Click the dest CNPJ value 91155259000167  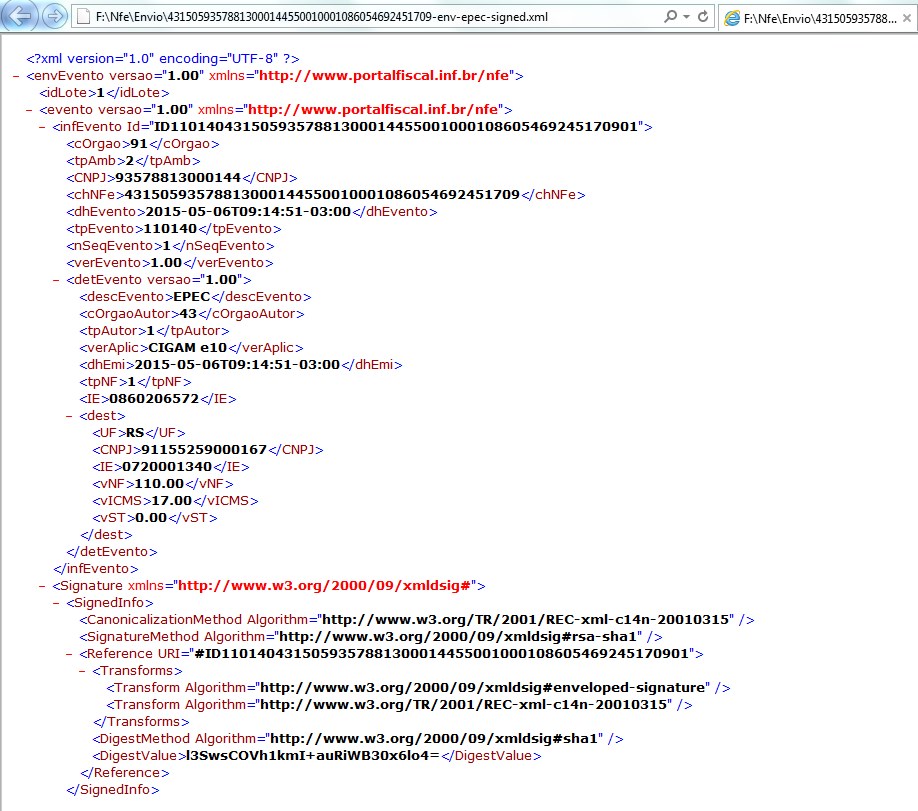pos(204,449)
